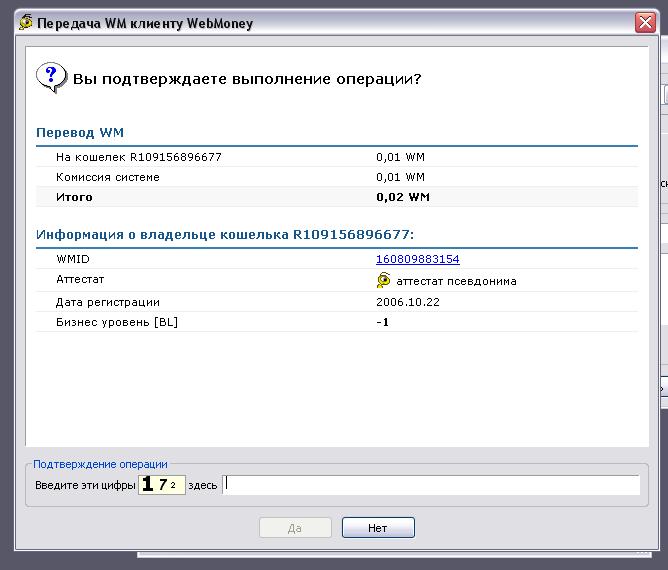Click the Нет button
This screenshot has width=668, height=570.
click(x=378, y=528)
